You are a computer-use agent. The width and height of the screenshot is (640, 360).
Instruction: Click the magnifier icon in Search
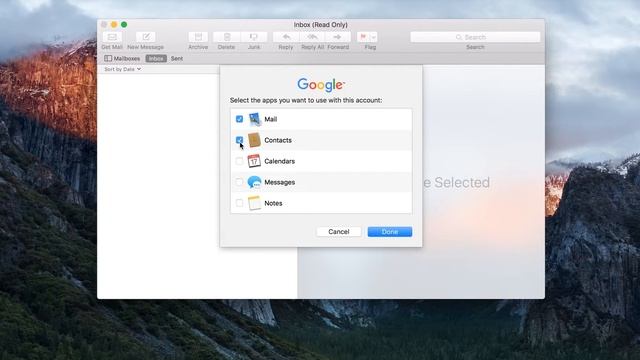pyautogui.click(x=459, y=37)
